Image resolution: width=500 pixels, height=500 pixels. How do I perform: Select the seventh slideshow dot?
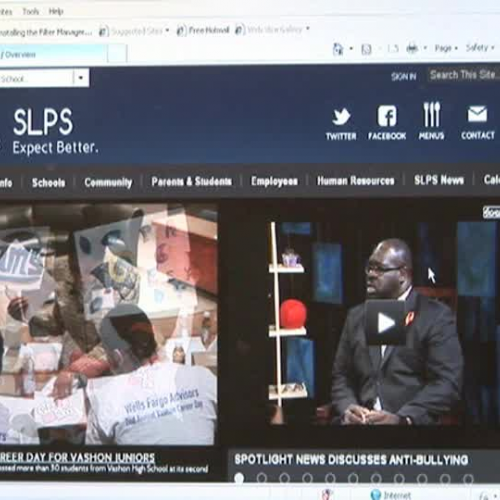pos(376,478)
